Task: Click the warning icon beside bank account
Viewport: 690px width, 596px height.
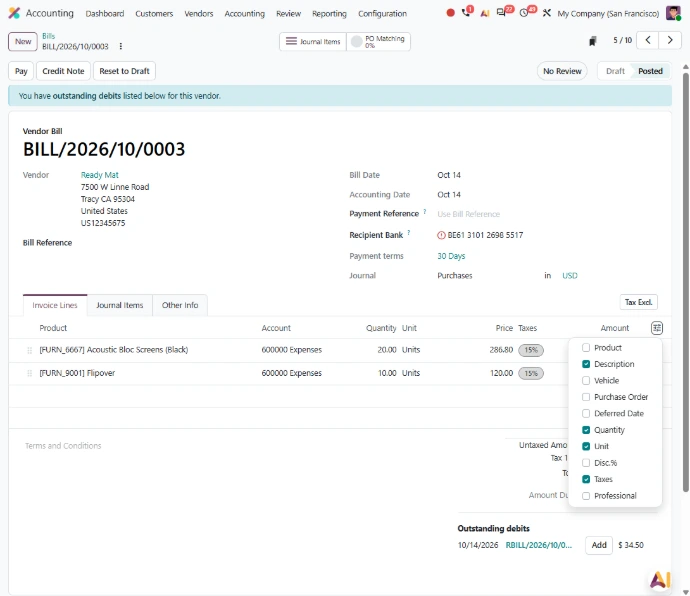Action: 441,235
